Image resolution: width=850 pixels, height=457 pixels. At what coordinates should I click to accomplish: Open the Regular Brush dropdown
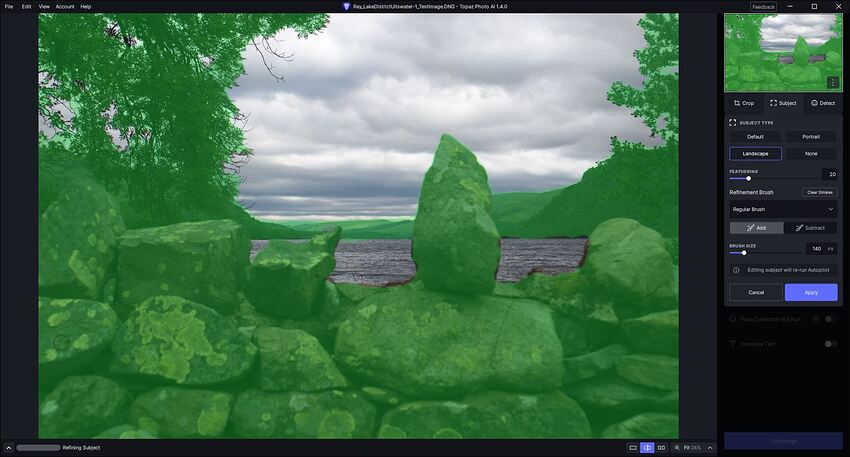(x=783, y=209)
